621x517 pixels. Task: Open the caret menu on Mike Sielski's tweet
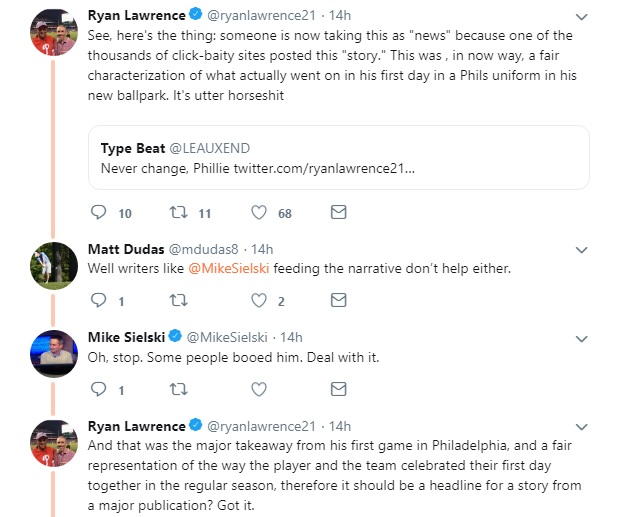coord(582,337)
